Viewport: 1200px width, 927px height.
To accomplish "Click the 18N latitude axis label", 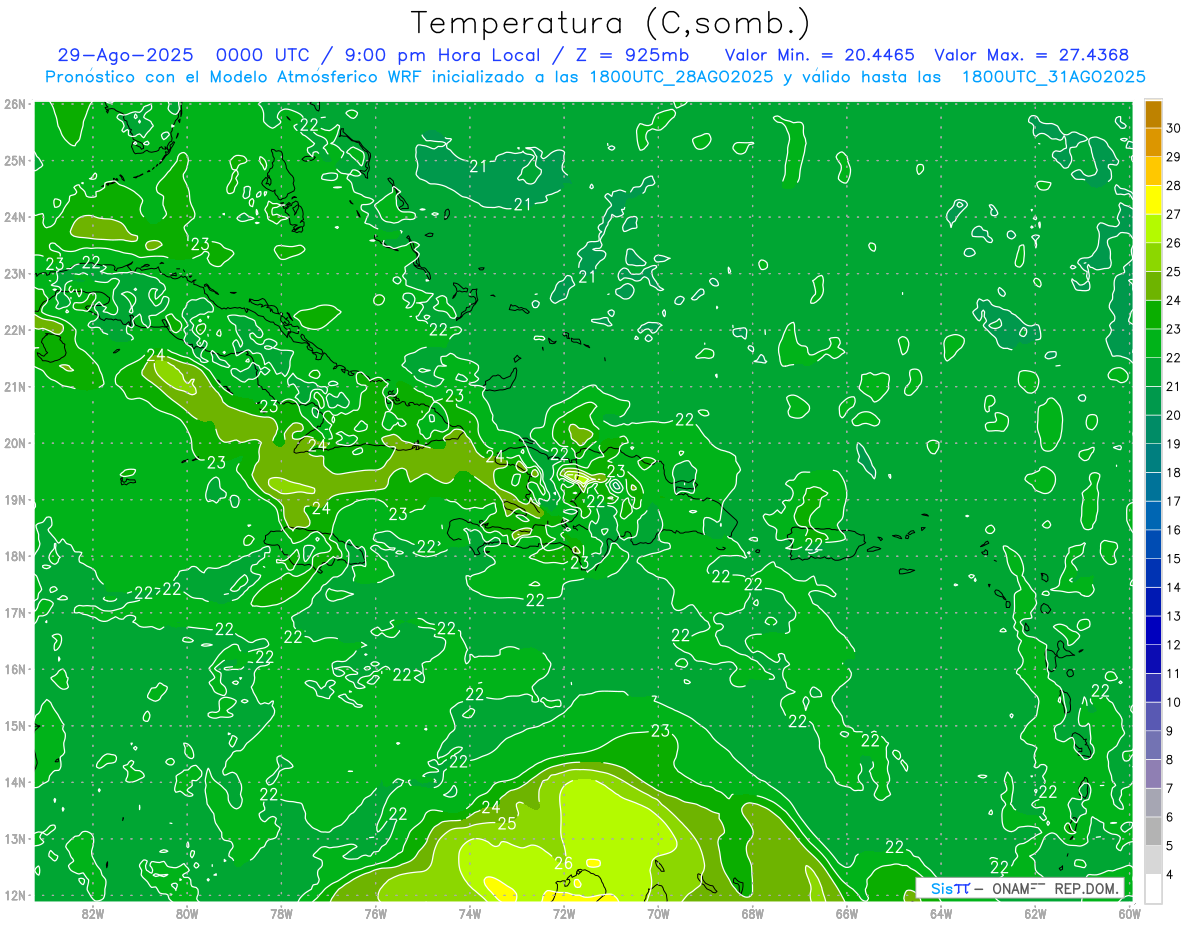I will point(14,556).
